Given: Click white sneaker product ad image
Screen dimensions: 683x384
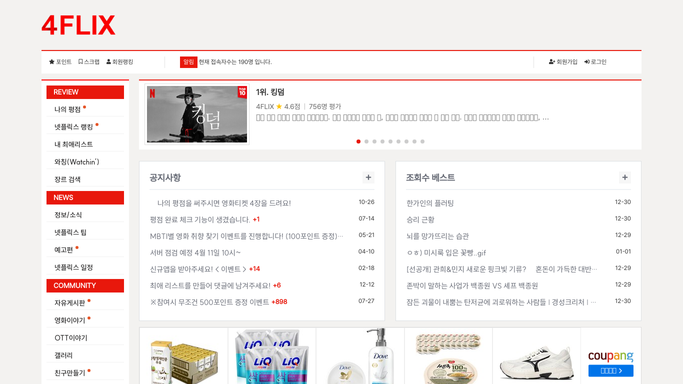Looking at the screenshot, I should tap(537, 356).
